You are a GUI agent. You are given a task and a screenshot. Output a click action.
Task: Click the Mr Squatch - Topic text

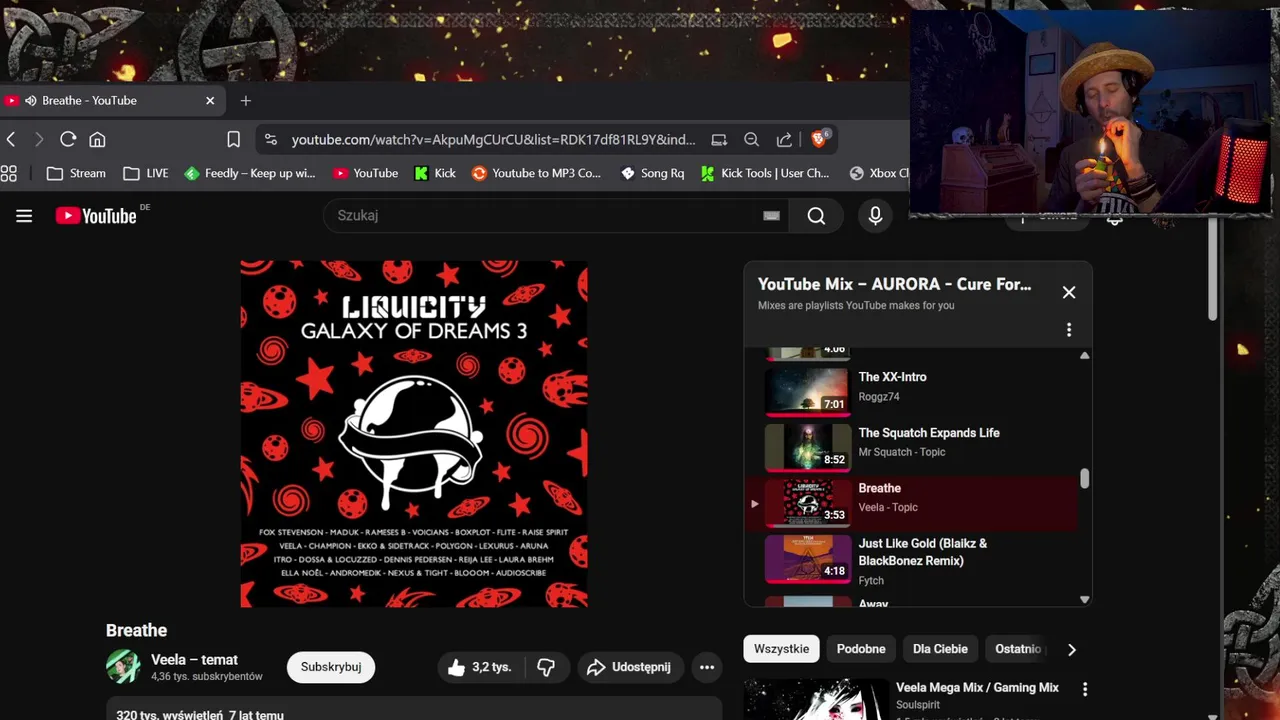(x=901, y=452)
